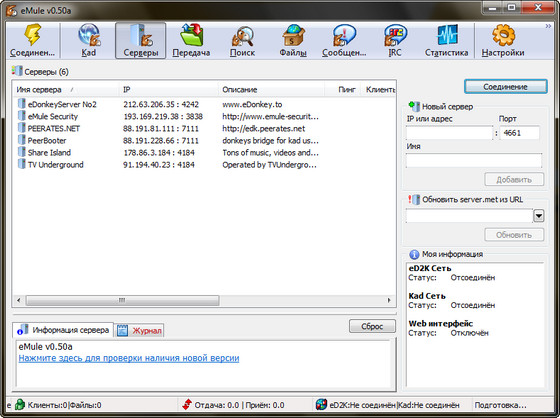The height and width of the screenshot is (418, 560).
Task: Click the Добавить add server button
Action: point(514,180)
